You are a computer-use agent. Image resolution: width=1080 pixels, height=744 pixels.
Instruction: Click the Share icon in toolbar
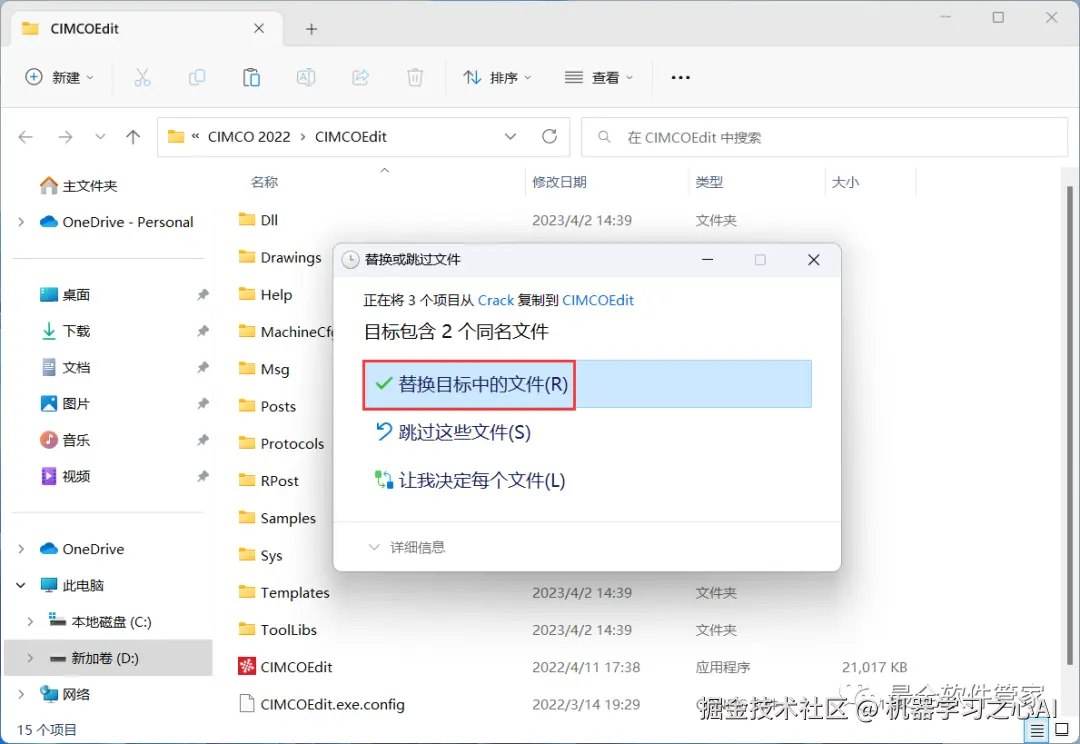coord(360,78)
